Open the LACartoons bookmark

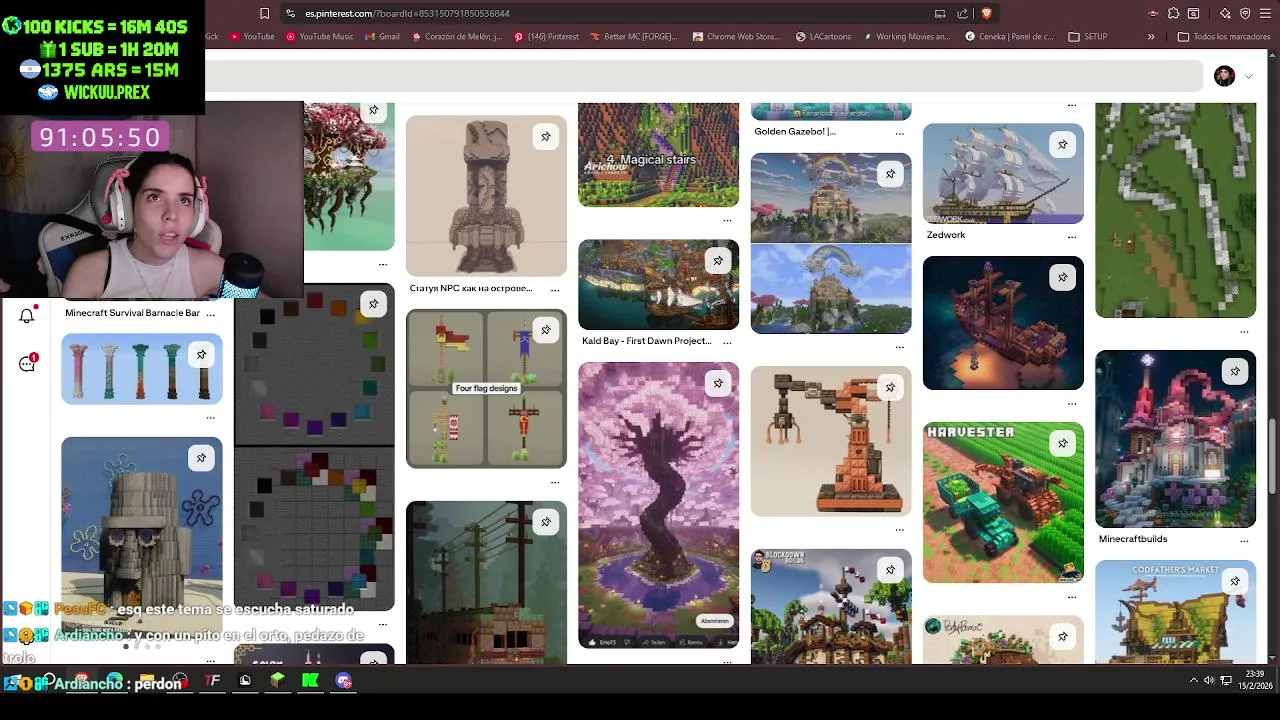[x=824, y=37]
